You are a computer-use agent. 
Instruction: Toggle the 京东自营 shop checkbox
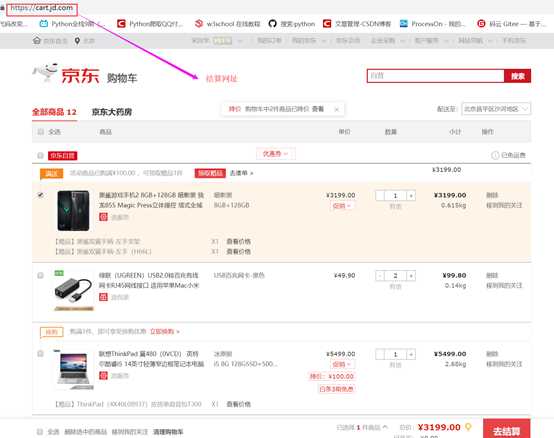coord(40,155)
